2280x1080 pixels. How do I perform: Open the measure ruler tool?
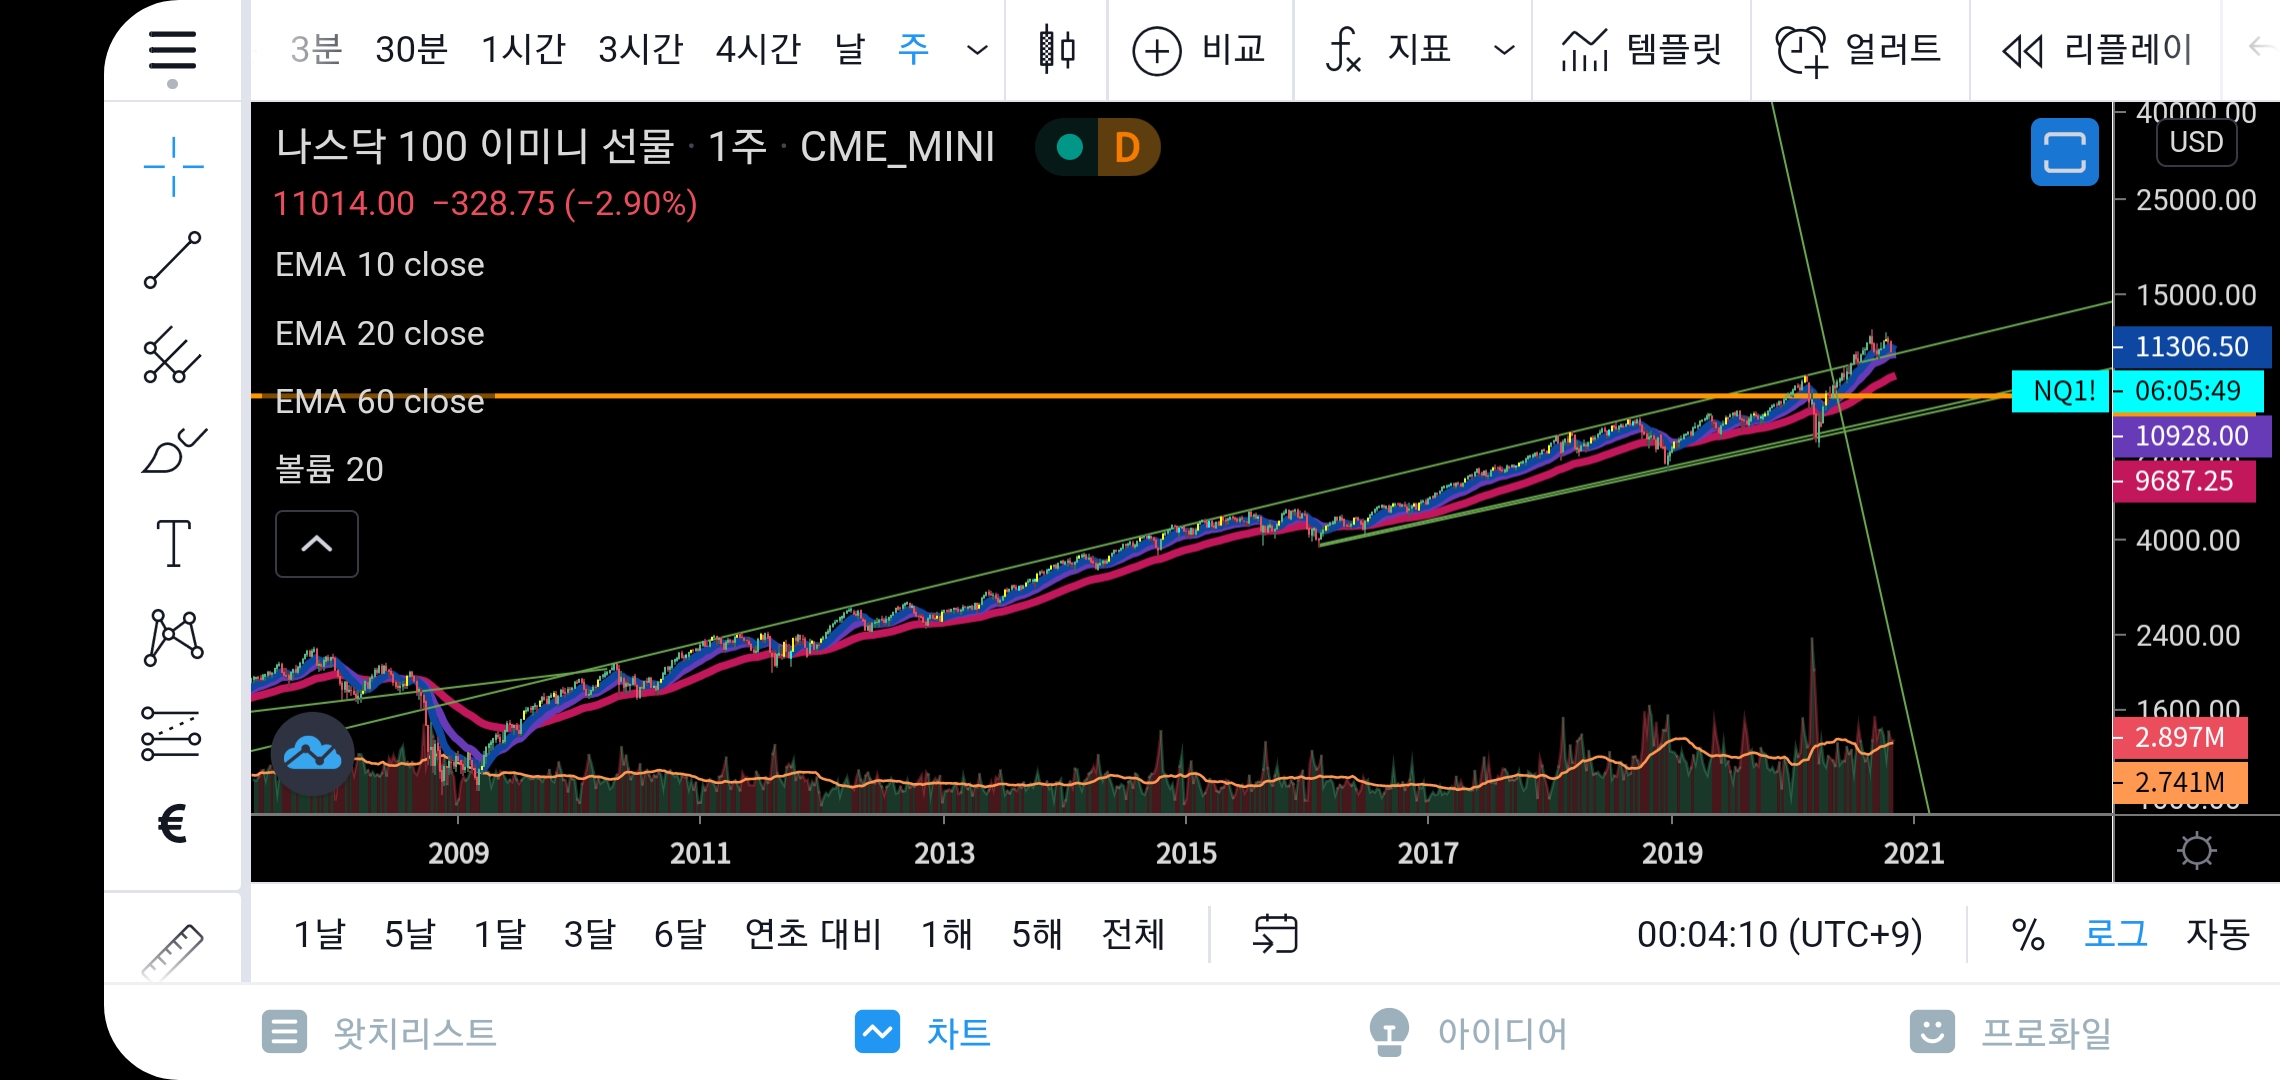pos(173,950)
